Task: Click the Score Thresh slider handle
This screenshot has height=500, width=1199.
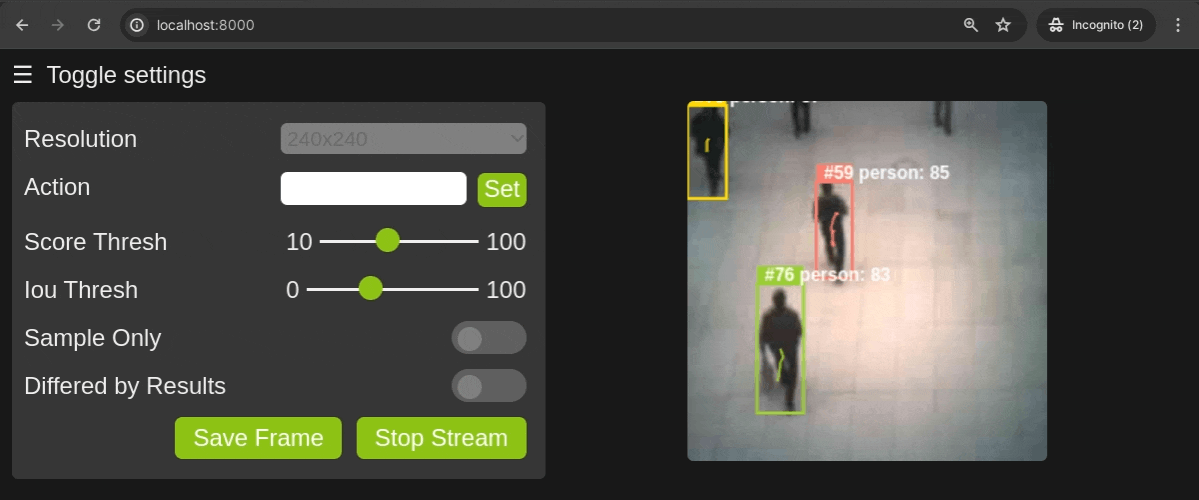Action: pyautogui.click(x=388, y=241)
